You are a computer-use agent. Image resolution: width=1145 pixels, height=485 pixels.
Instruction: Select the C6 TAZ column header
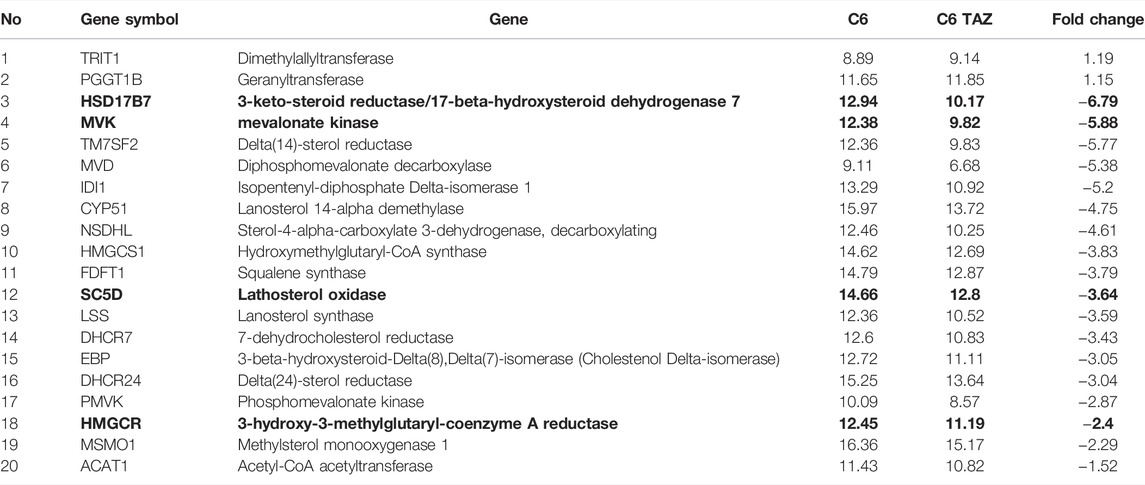[964, 20]
